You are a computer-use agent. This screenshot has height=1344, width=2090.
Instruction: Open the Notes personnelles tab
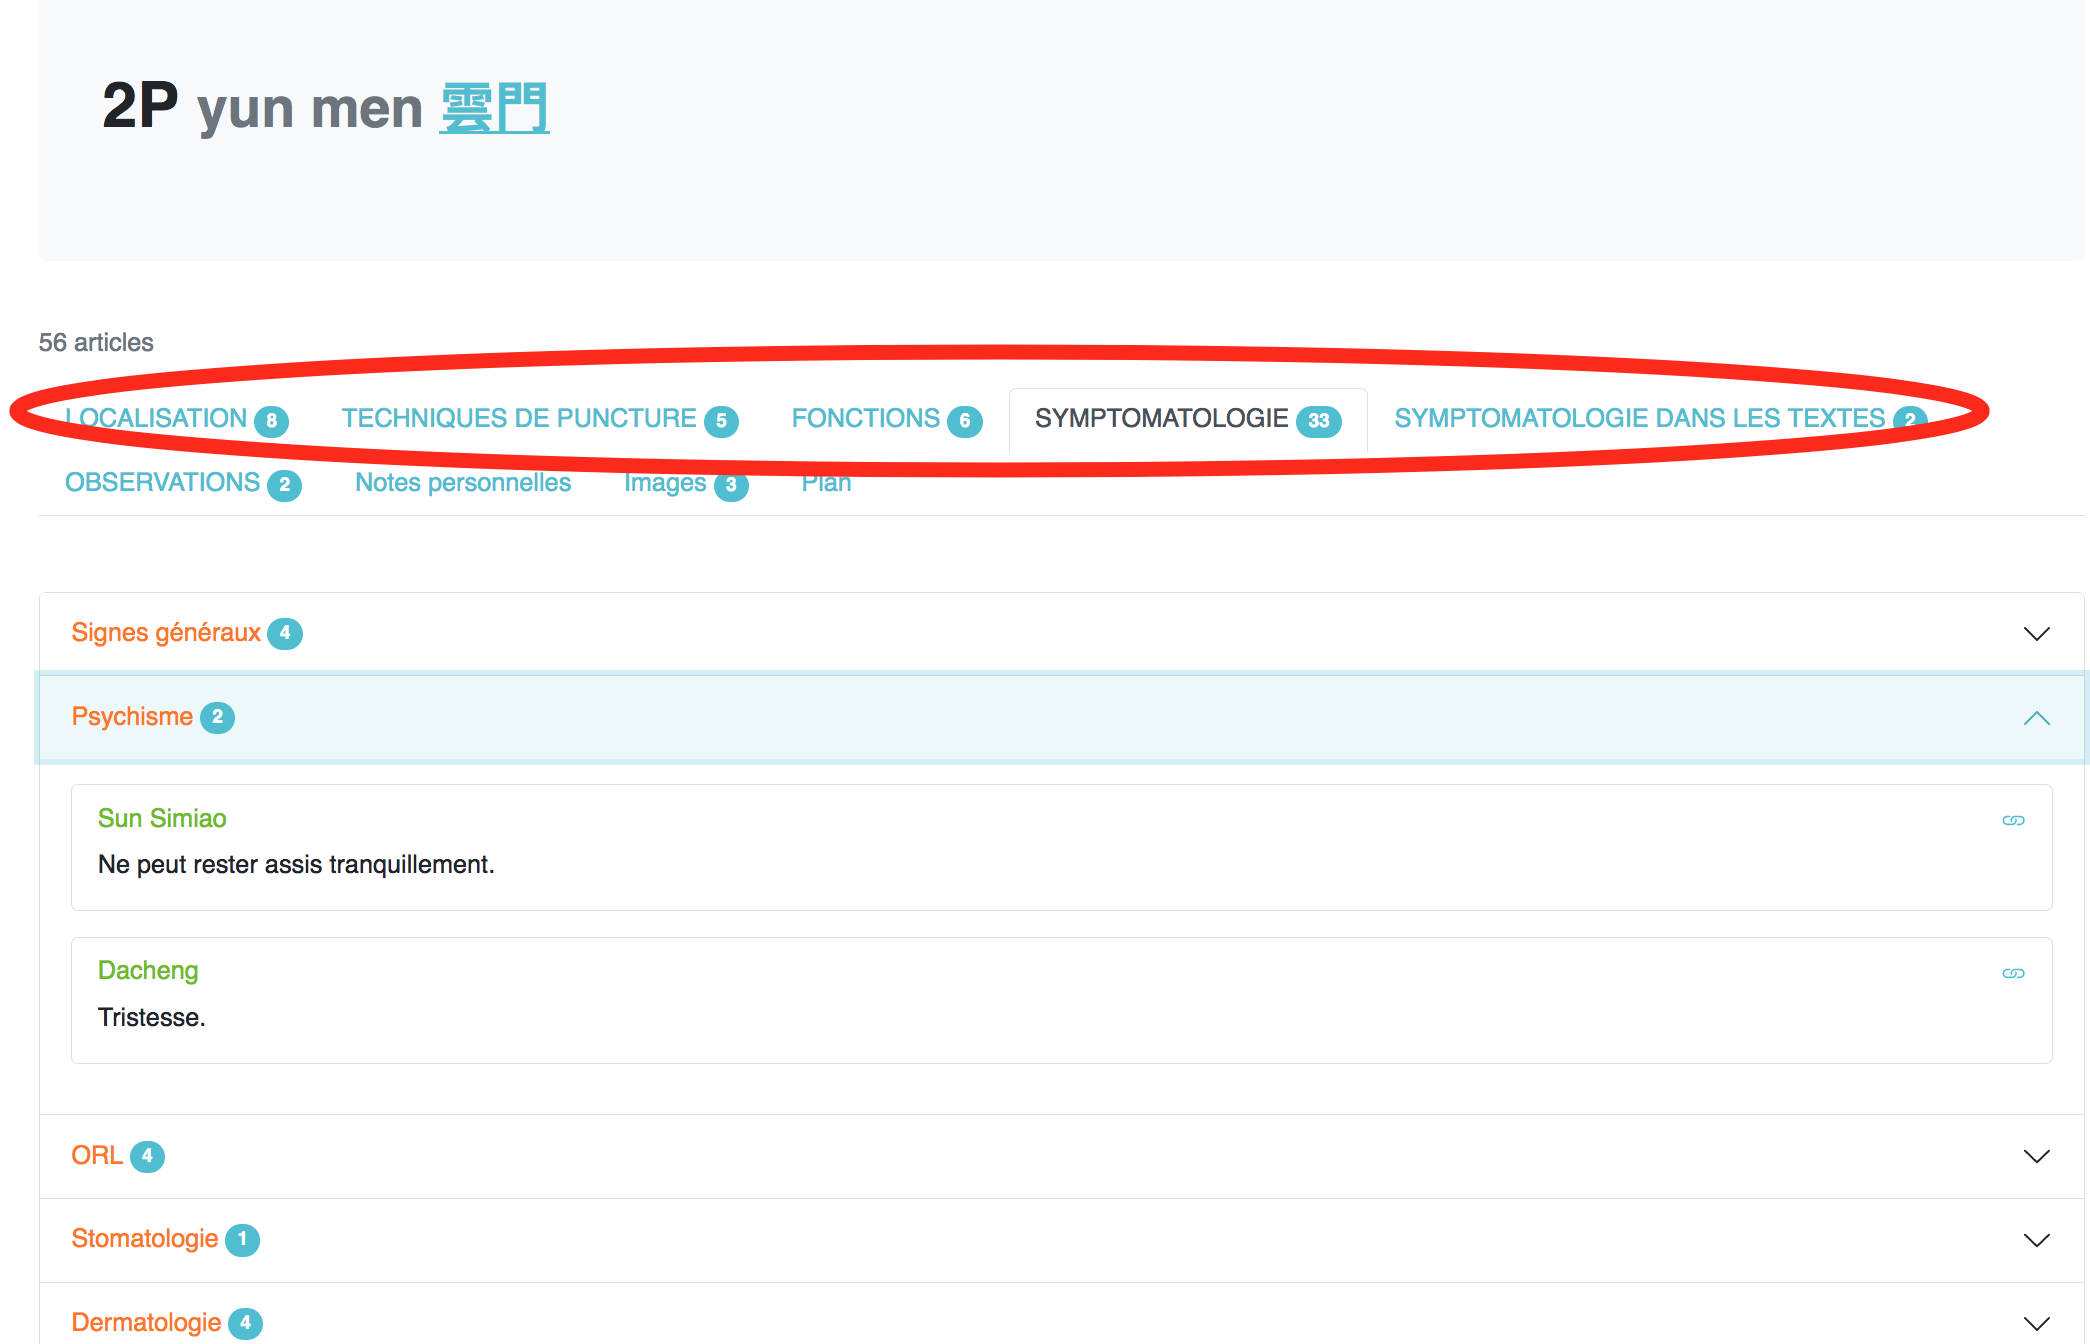tap(463, 483)
